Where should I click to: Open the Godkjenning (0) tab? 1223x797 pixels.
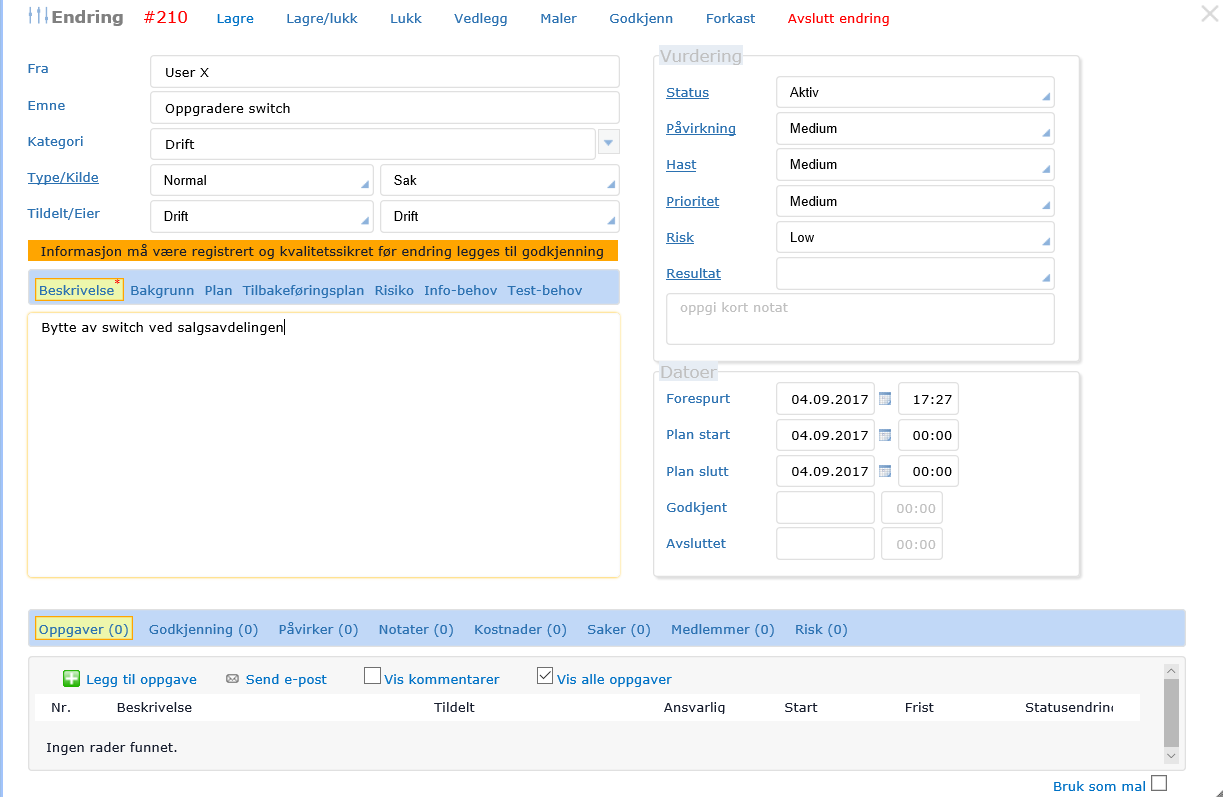coord(203,629)
